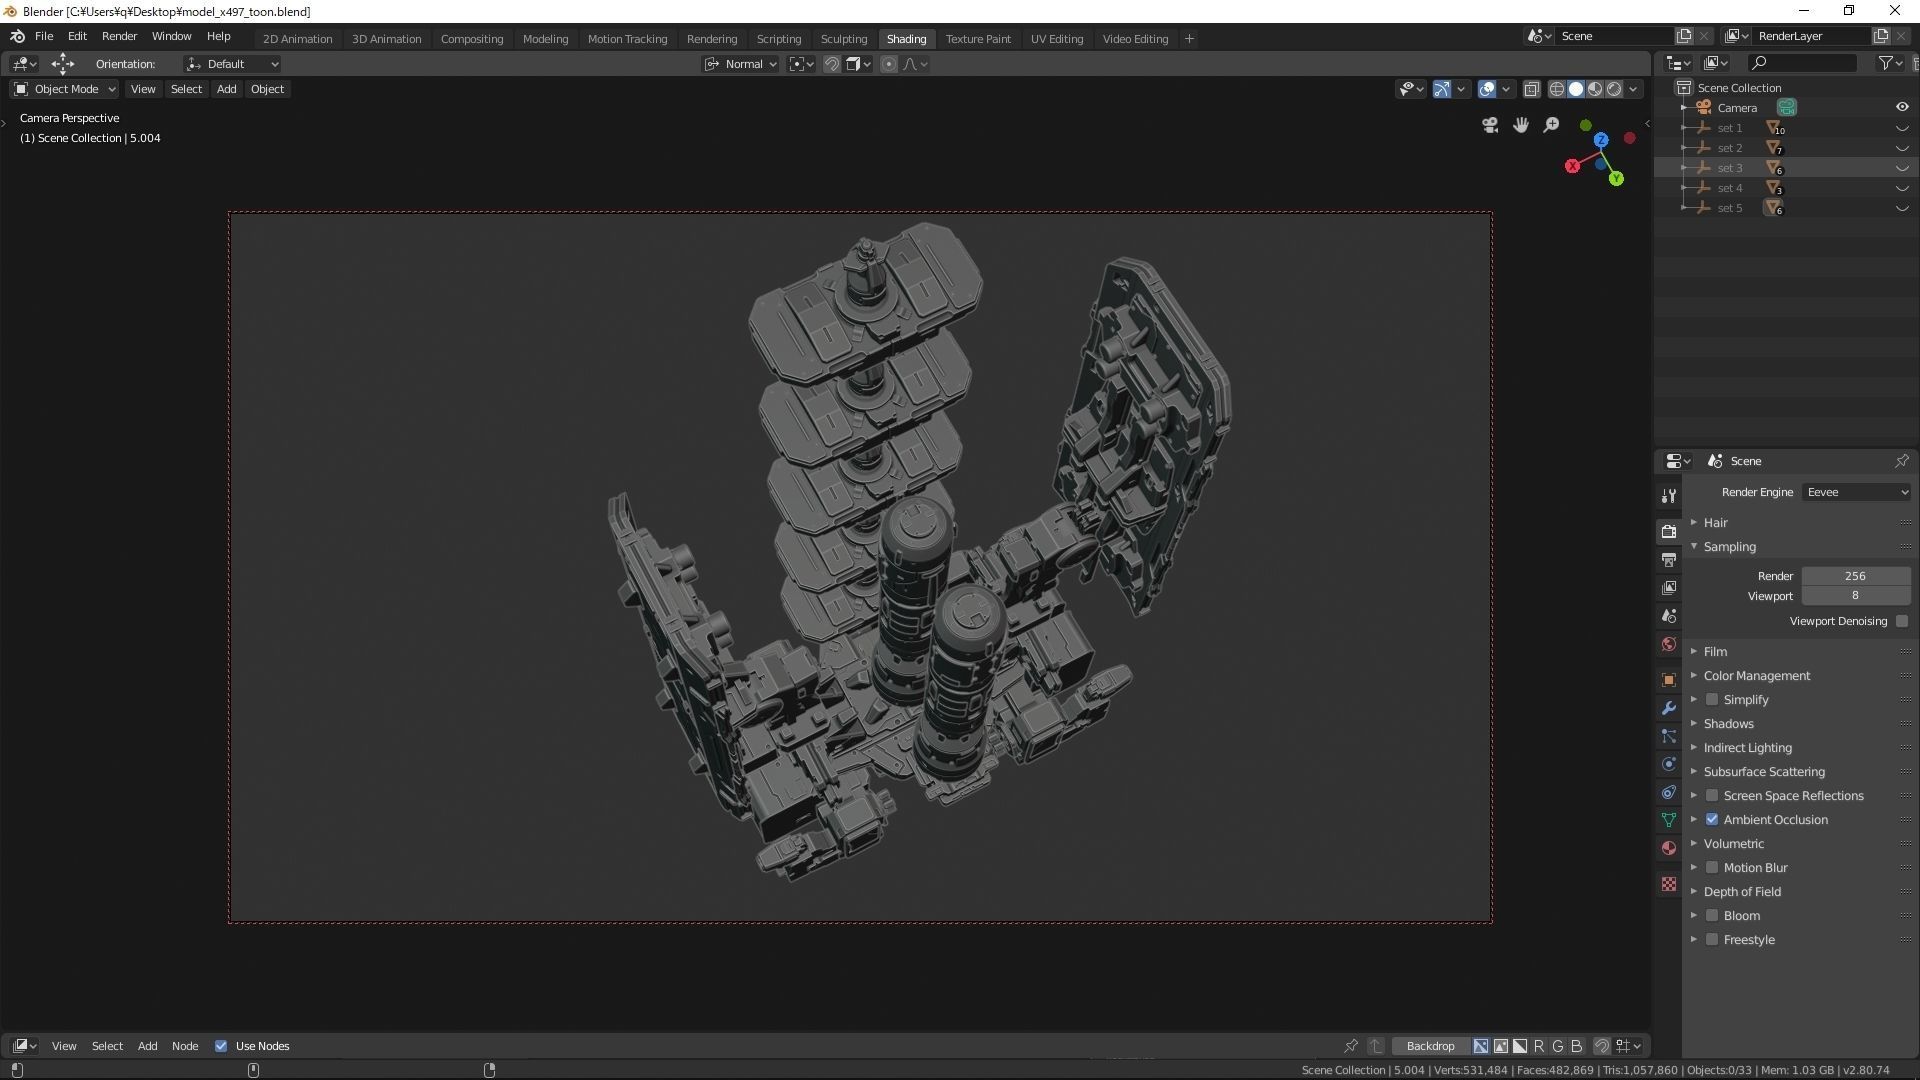Open the Object Mode dropdown
1920x1080 pixels.
click(x=65, y=89)
